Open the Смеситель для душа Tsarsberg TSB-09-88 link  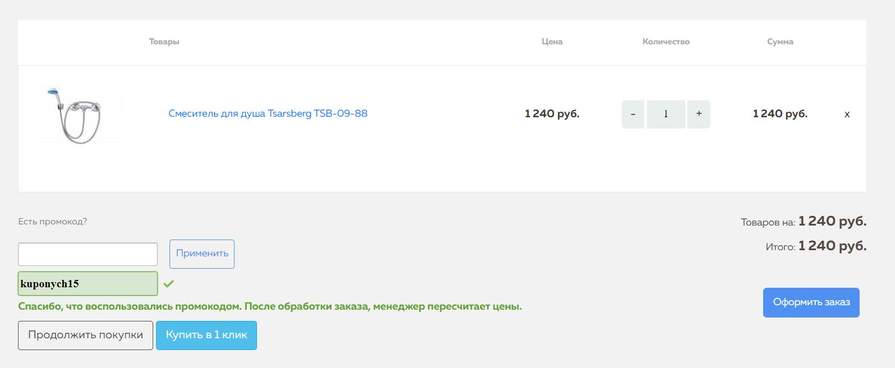(268, 114)
